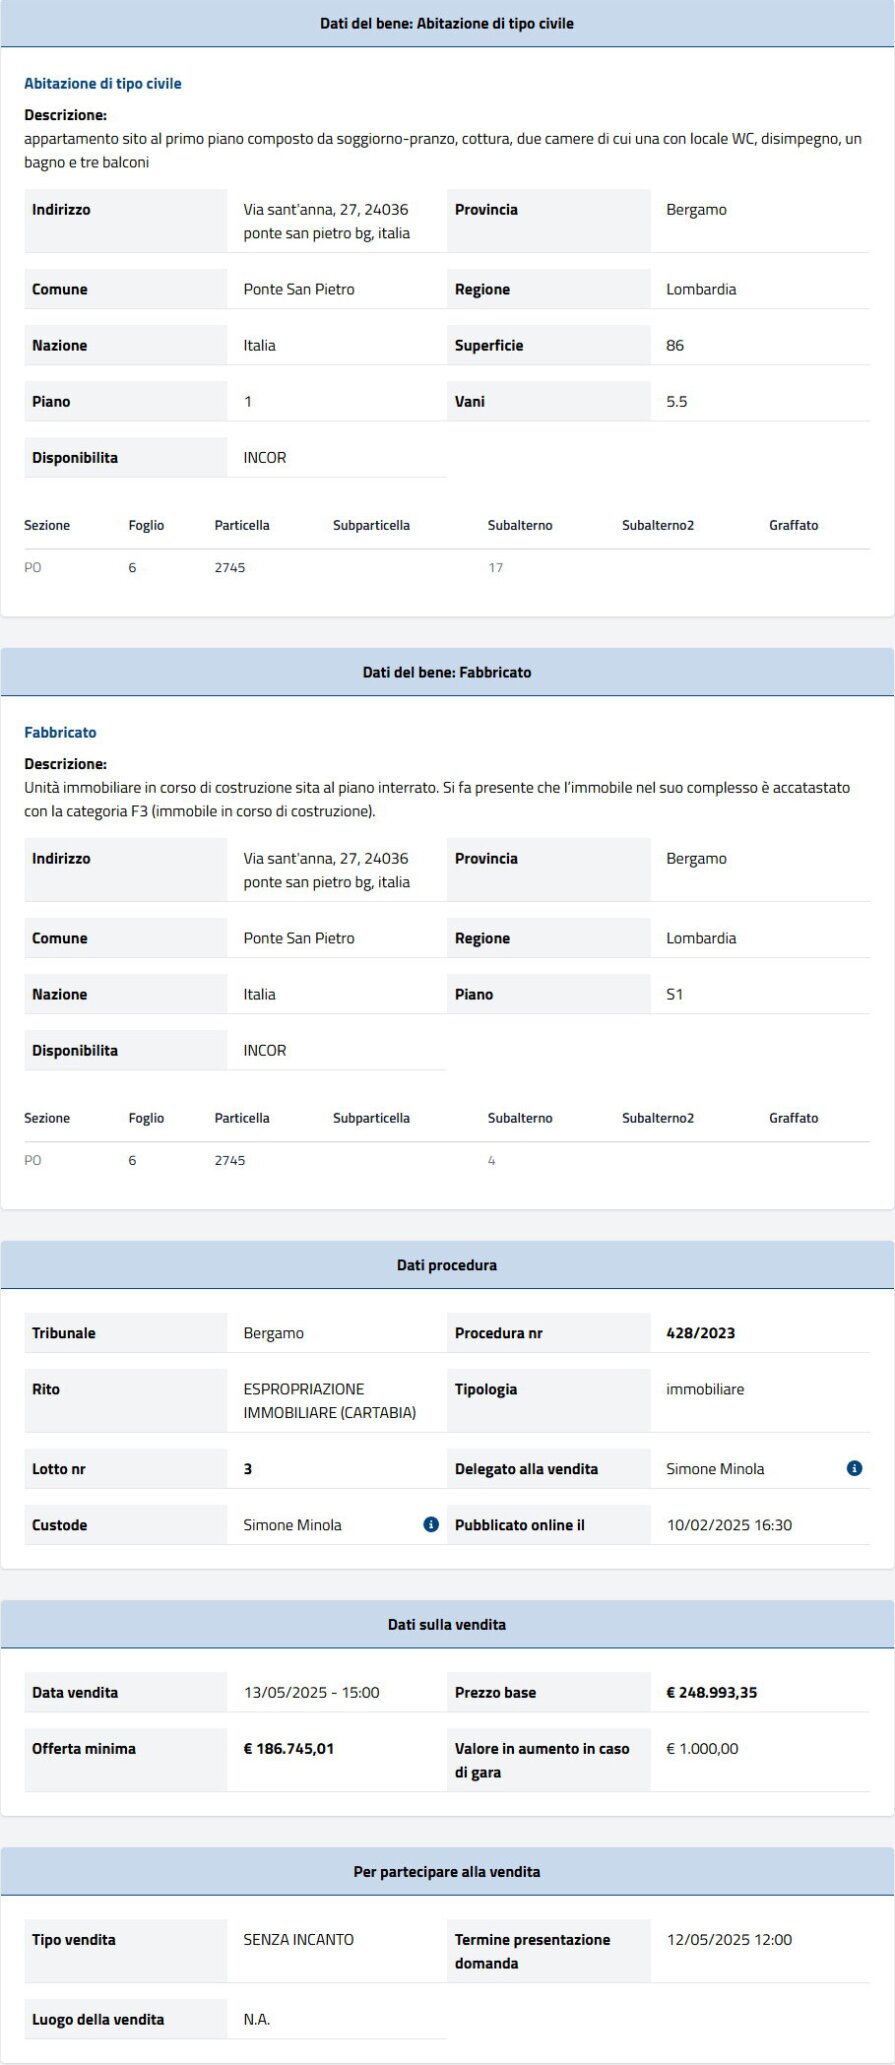Click the Subalterno value 17
The height and width of the screenshot is (2065, 895).
[495, 567]
